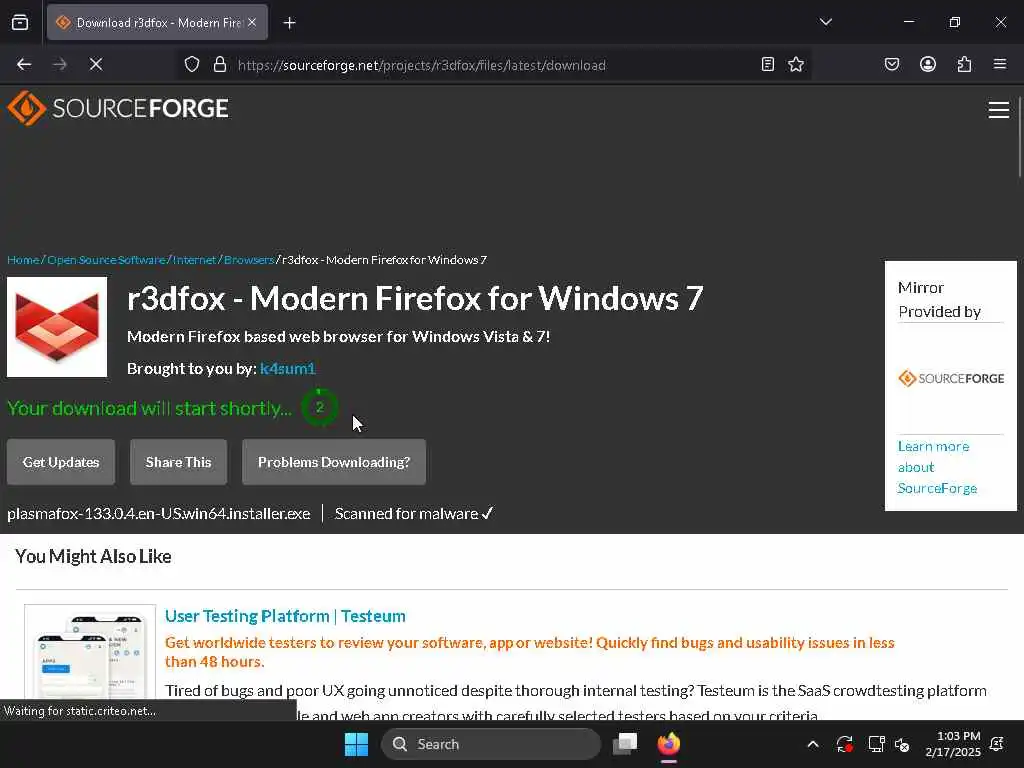
Task: Open Firefox account icon
Action: [x=928, y=65]
